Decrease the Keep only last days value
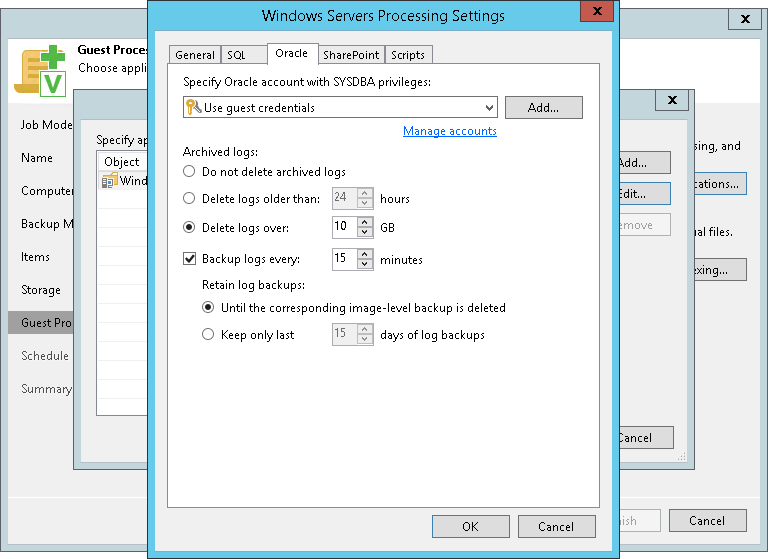Screen dimensions: 768x559 tap(365, 339)
